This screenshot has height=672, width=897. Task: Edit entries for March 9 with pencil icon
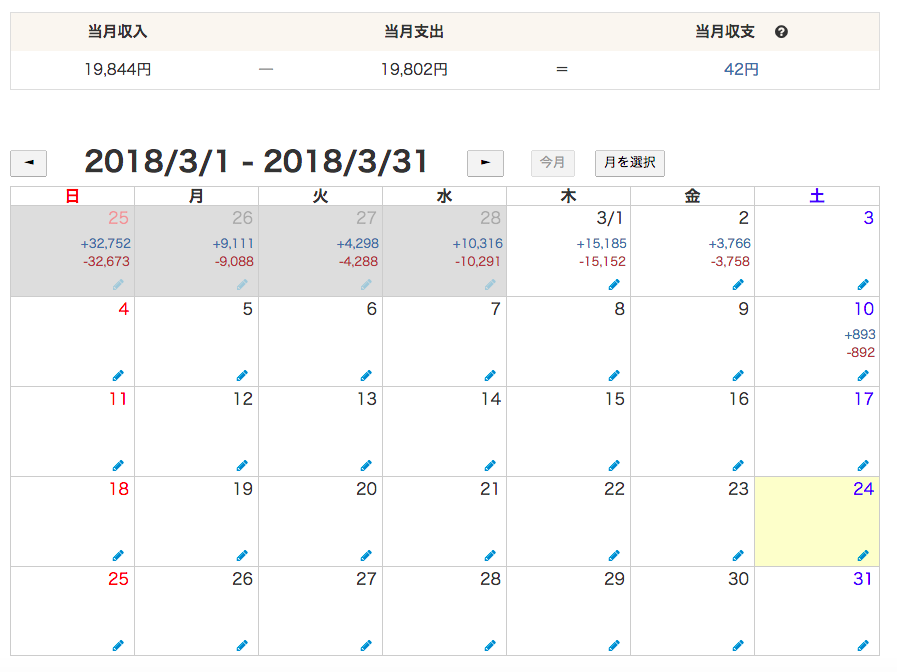click(738, 375)
